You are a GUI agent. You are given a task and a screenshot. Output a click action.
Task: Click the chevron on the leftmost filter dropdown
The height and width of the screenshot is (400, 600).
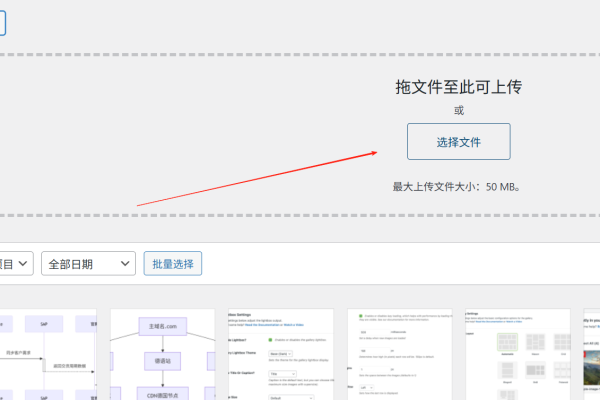coord(22,264)
